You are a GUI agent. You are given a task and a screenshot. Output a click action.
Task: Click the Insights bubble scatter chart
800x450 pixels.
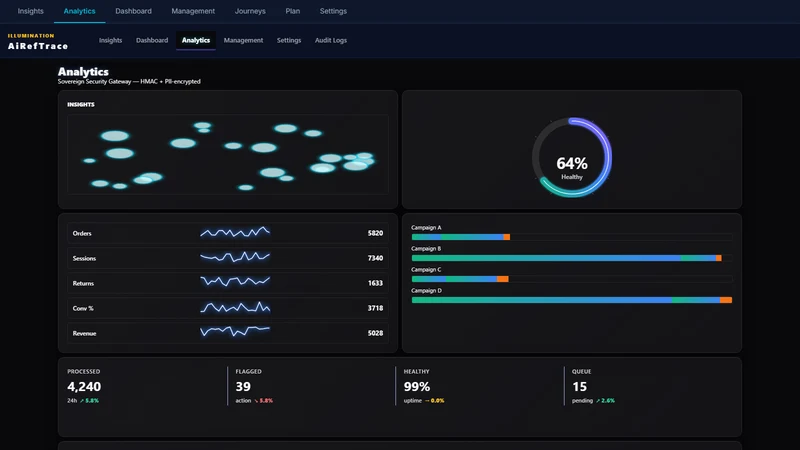point(228,155)
